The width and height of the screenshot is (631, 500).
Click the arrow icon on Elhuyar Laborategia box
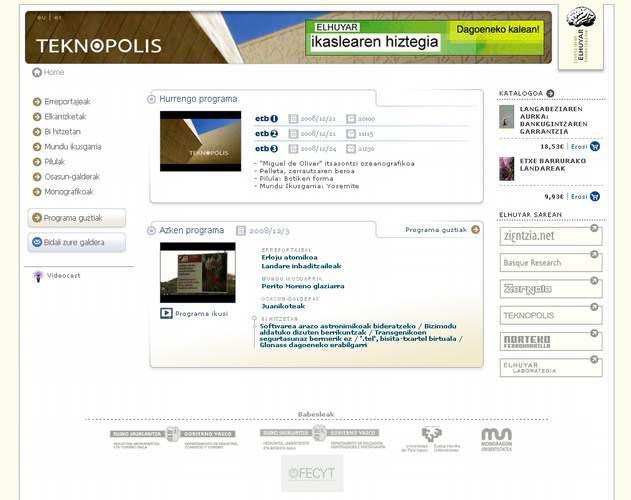[x=594, y=360]
